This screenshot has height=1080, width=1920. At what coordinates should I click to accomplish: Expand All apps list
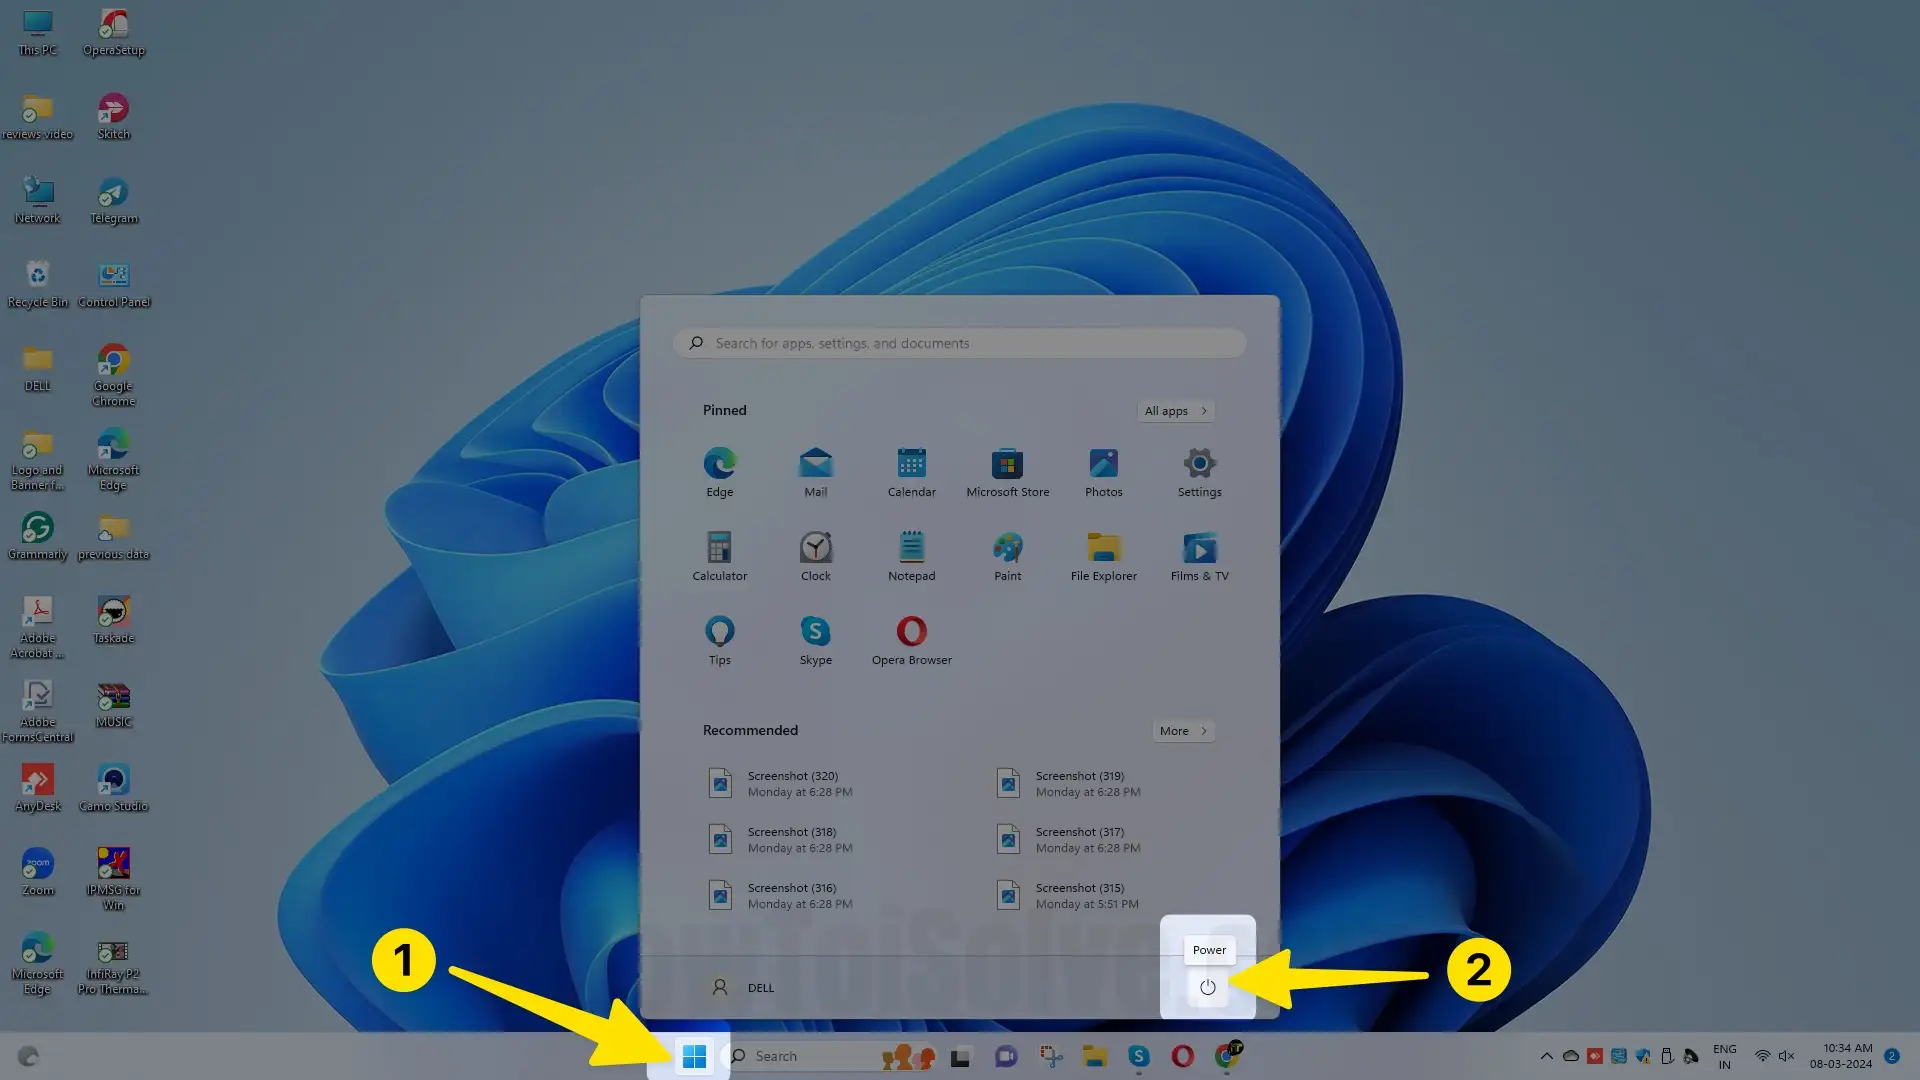click(1176, 411)
